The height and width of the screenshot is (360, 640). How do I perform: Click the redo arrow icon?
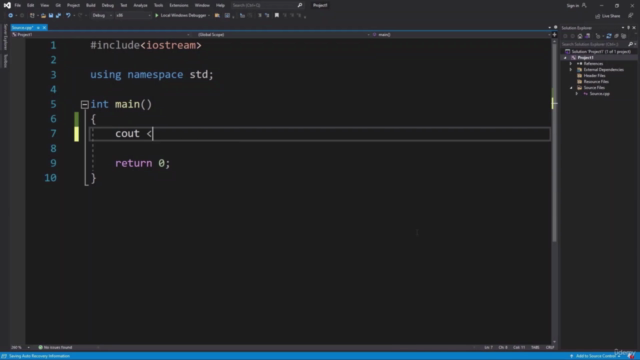80,16
